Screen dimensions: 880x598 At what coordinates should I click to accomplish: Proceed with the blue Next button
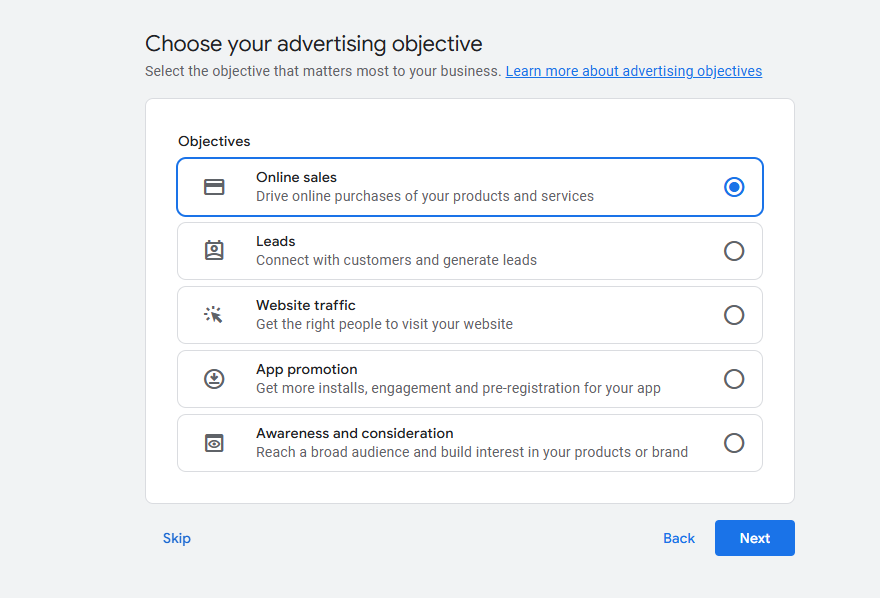pyautogui.click(x=754, y=538)
